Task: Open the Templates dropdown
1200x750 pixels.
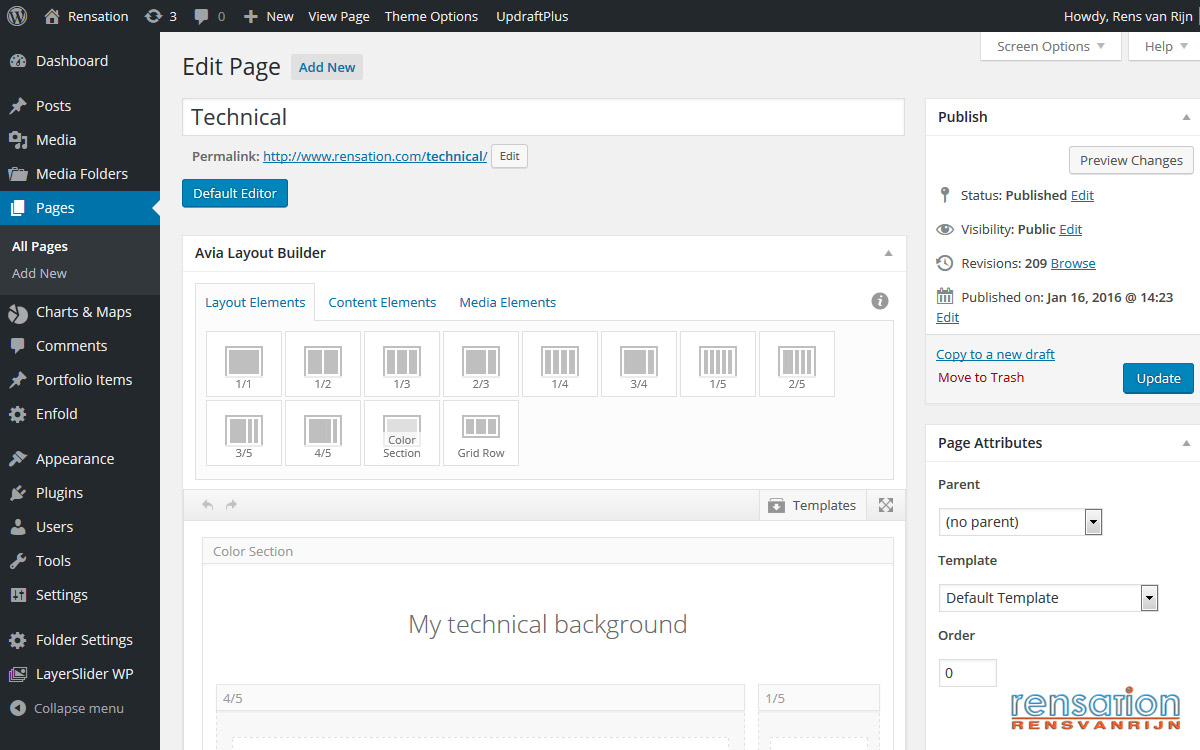Action: coord(812,505)
